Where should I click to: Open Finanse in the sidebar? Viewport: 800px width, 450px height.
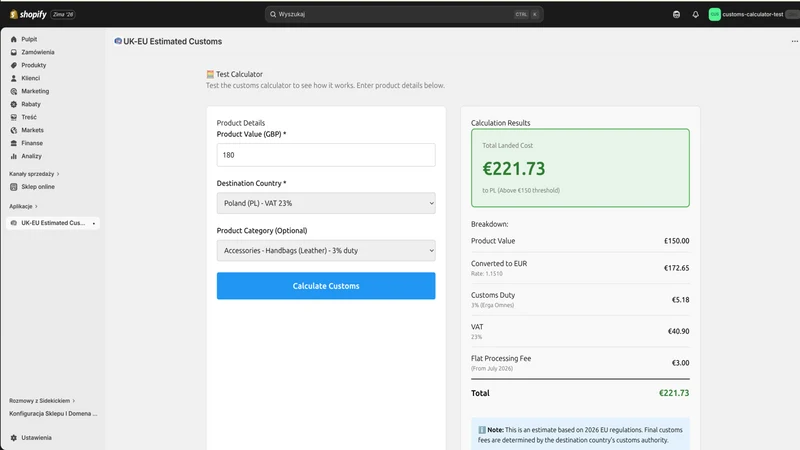click(32, 143)
